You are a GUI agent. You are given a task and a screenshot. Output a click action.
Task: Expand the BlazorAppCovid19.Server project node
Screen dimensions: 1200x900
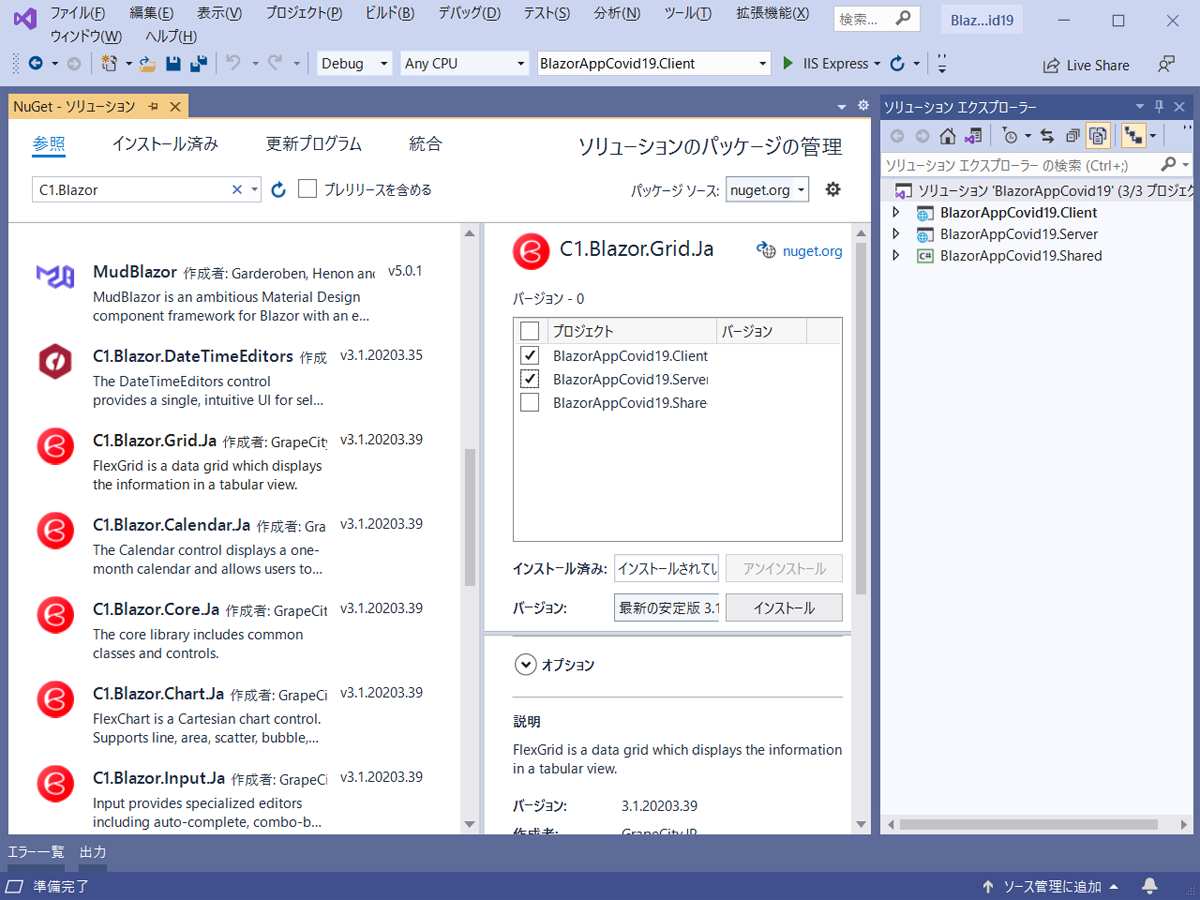[896, 234]
